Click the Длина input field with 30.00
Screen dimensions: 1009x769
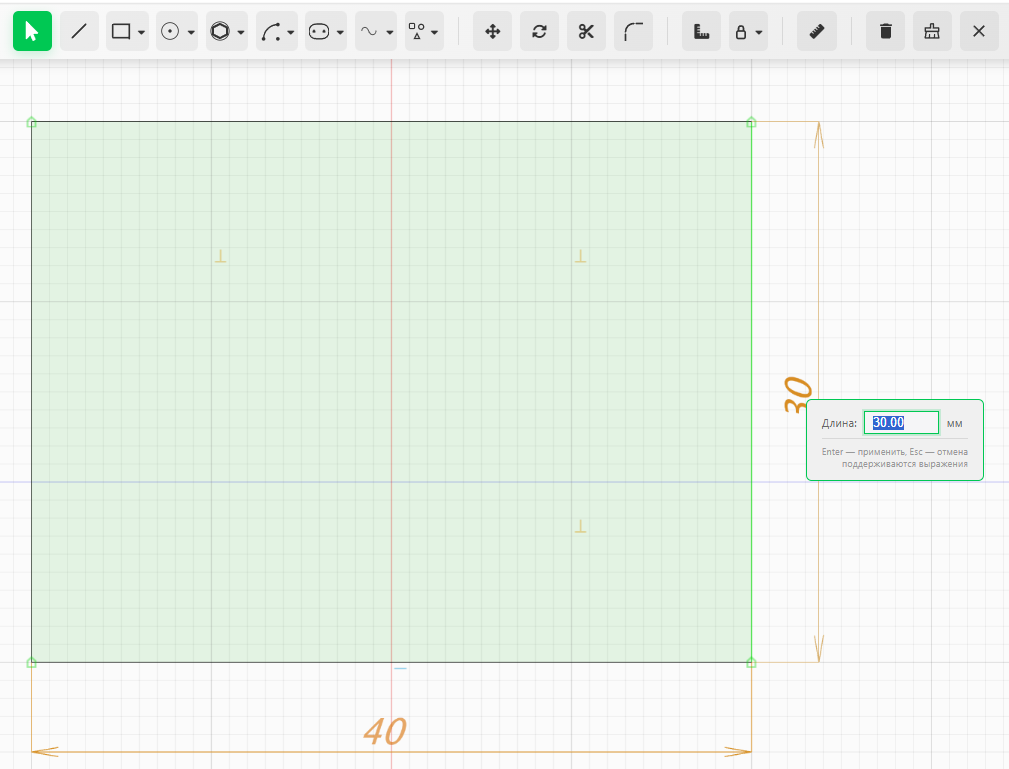click(901, 423)
